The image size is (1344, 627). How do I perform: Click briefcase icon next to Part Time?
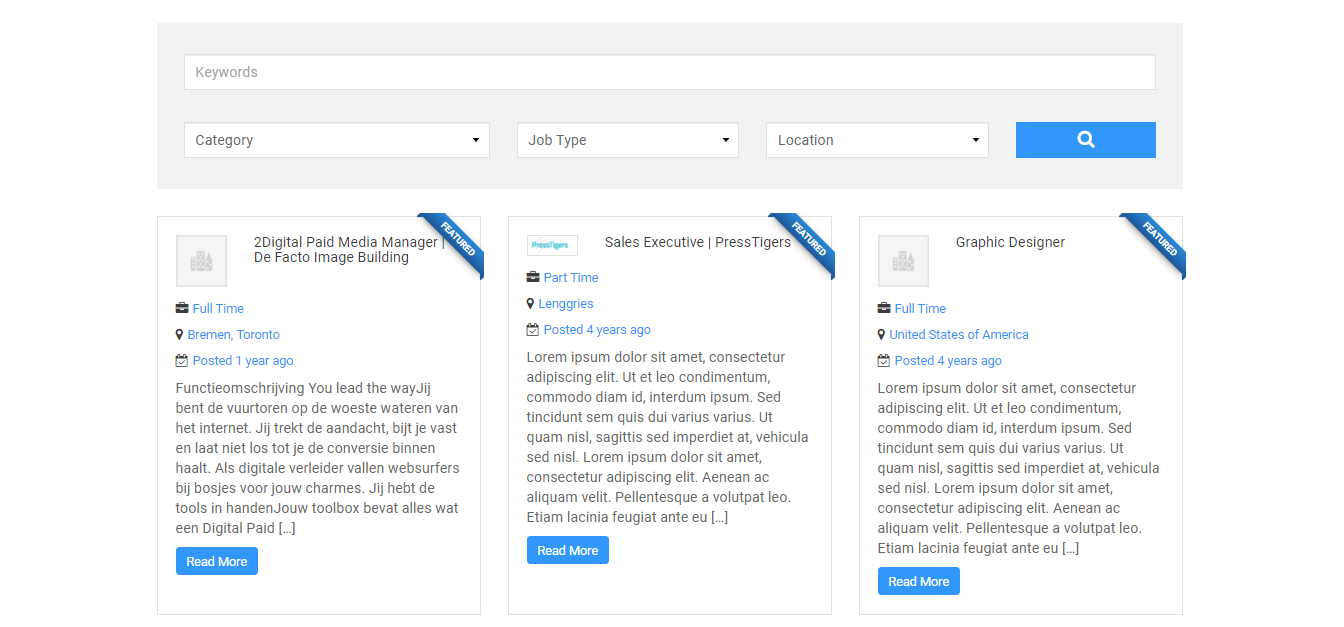coord(533,278)
